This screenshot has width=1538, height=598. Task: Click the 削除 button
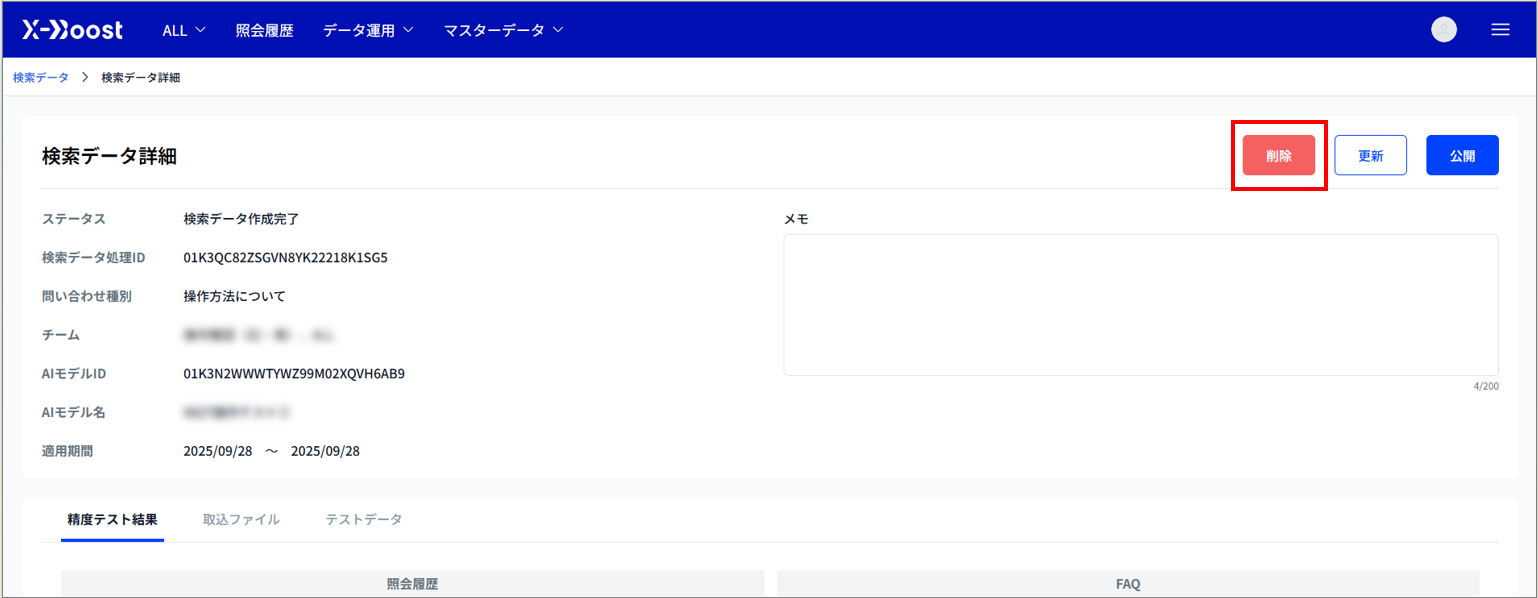click(1278, 155)
